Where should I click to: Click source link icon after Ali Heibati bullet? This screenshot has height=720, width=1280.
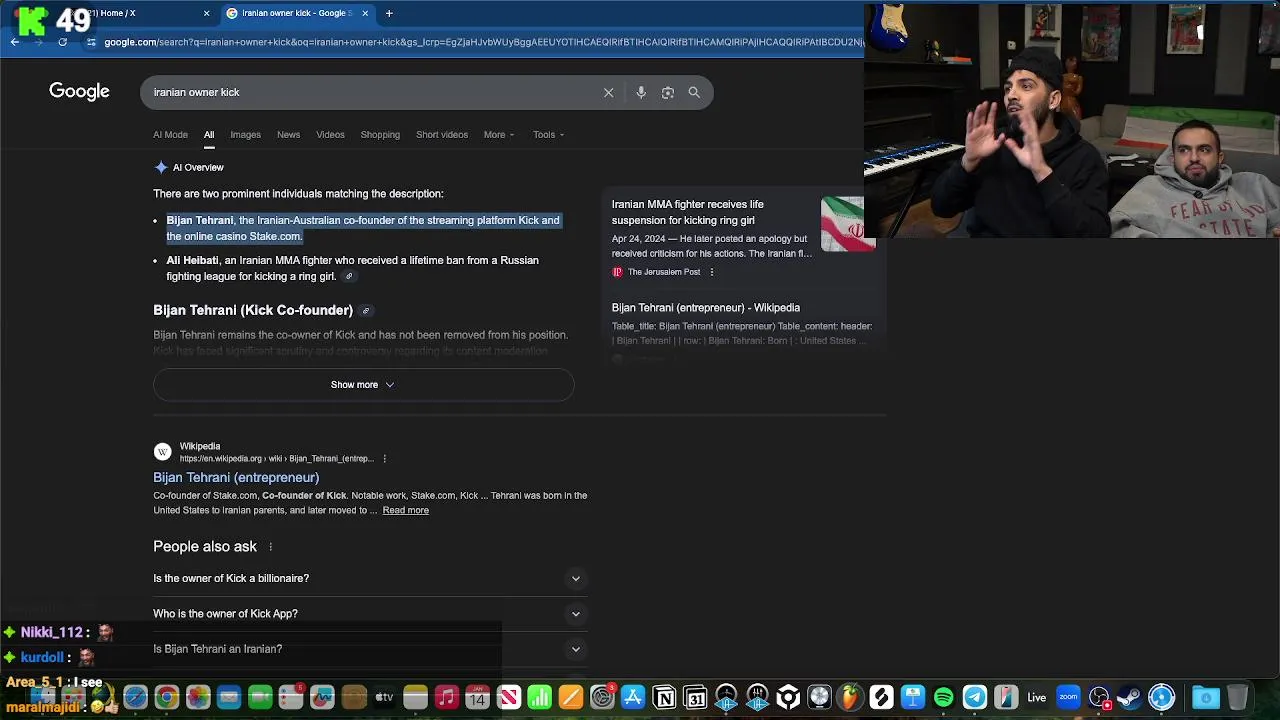(x=349, y=277)
